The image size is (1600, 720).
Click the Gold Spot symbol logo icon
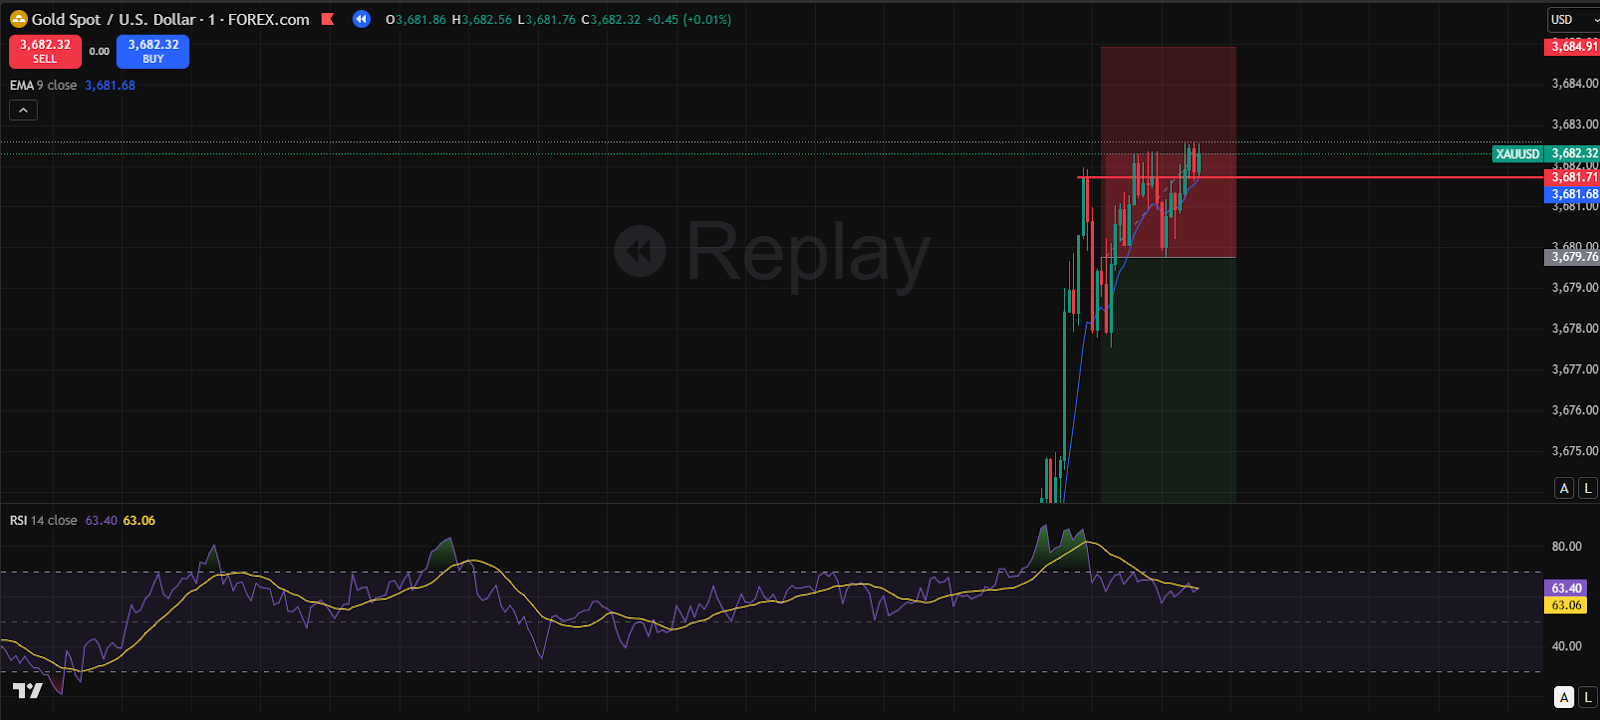pos(18,19)
